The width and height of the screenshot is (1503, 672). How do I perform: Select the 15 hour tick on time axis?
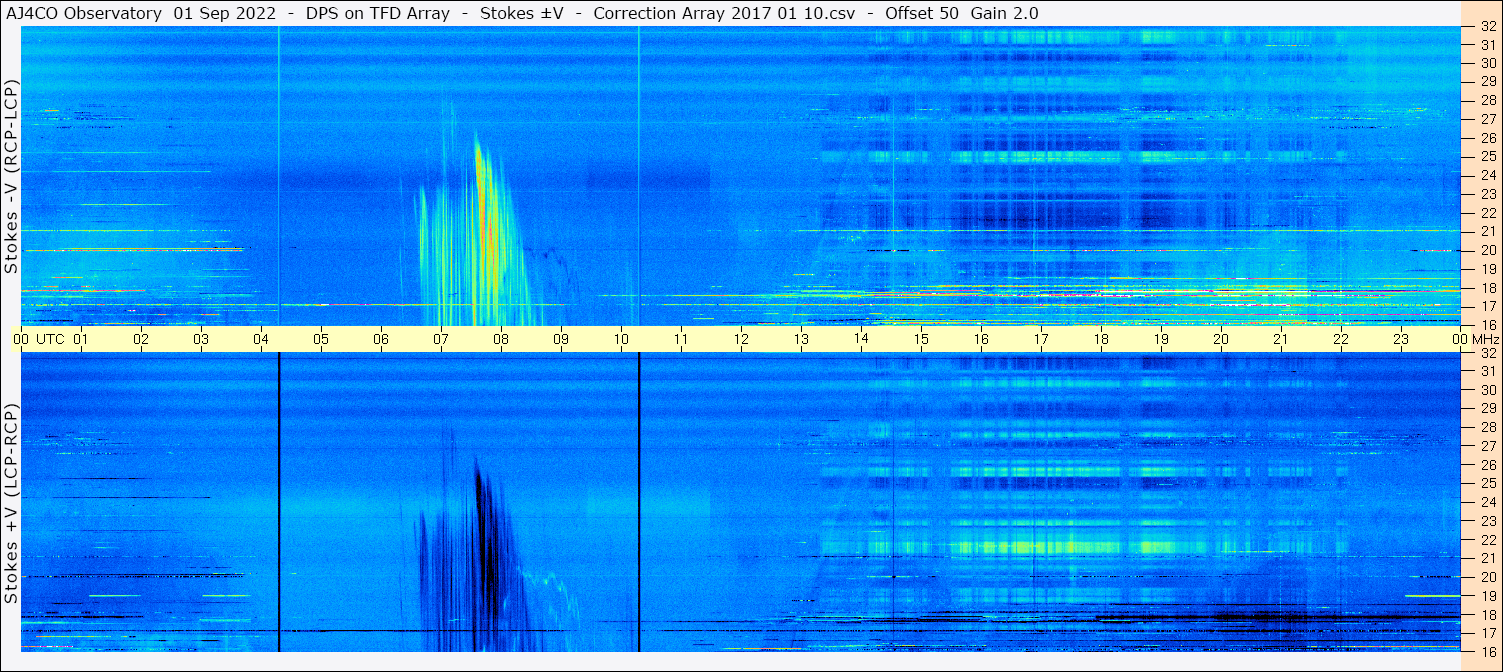921,339
